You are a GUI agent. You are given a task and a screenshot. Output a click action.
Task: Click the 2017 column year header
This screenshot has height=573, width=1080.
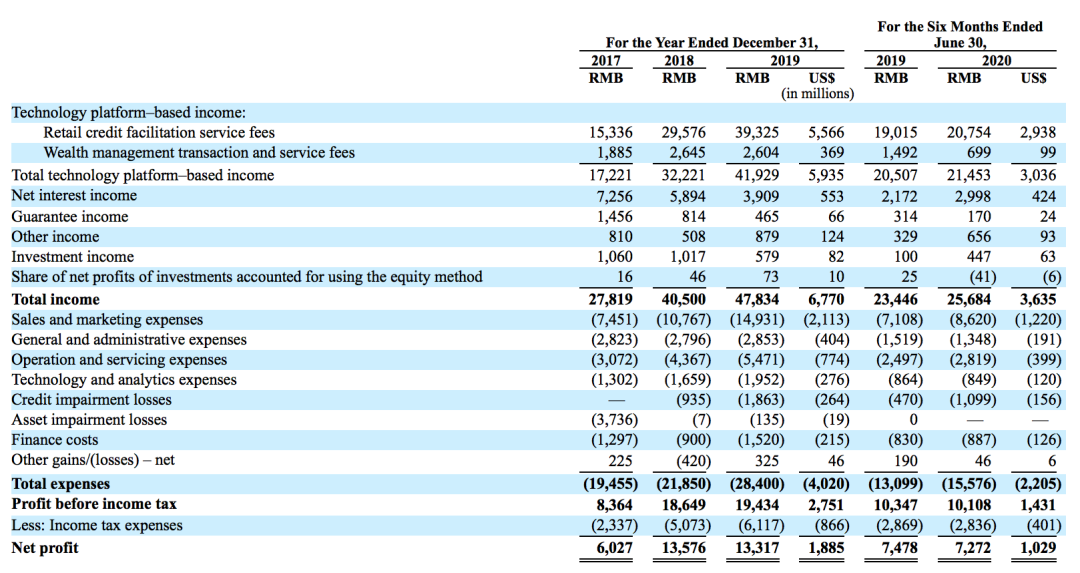coord(606,61)
